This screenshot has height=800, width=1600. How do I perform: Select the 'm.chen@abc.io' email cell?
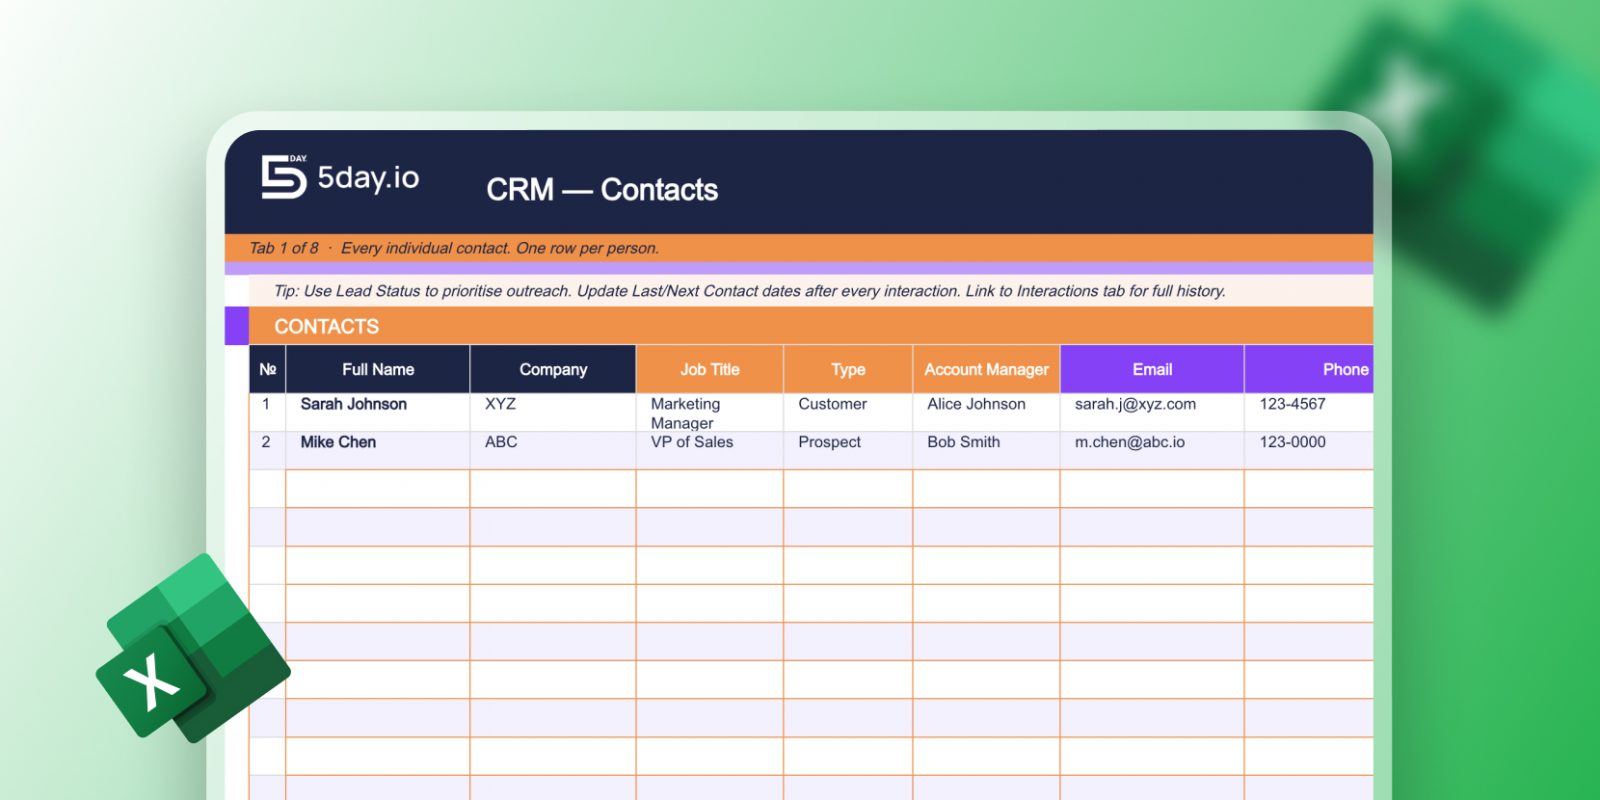(x=1152, y=450)
